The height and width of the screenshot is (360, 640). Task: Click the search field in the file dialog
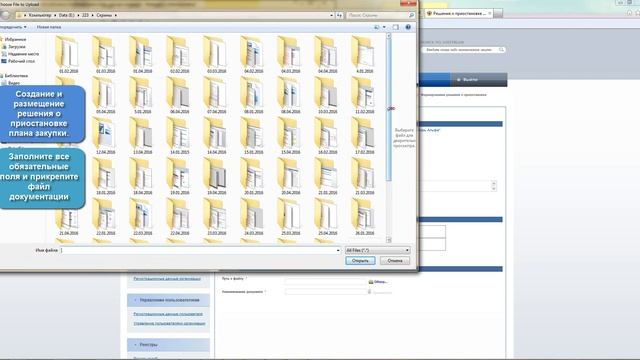click(380, 15)
